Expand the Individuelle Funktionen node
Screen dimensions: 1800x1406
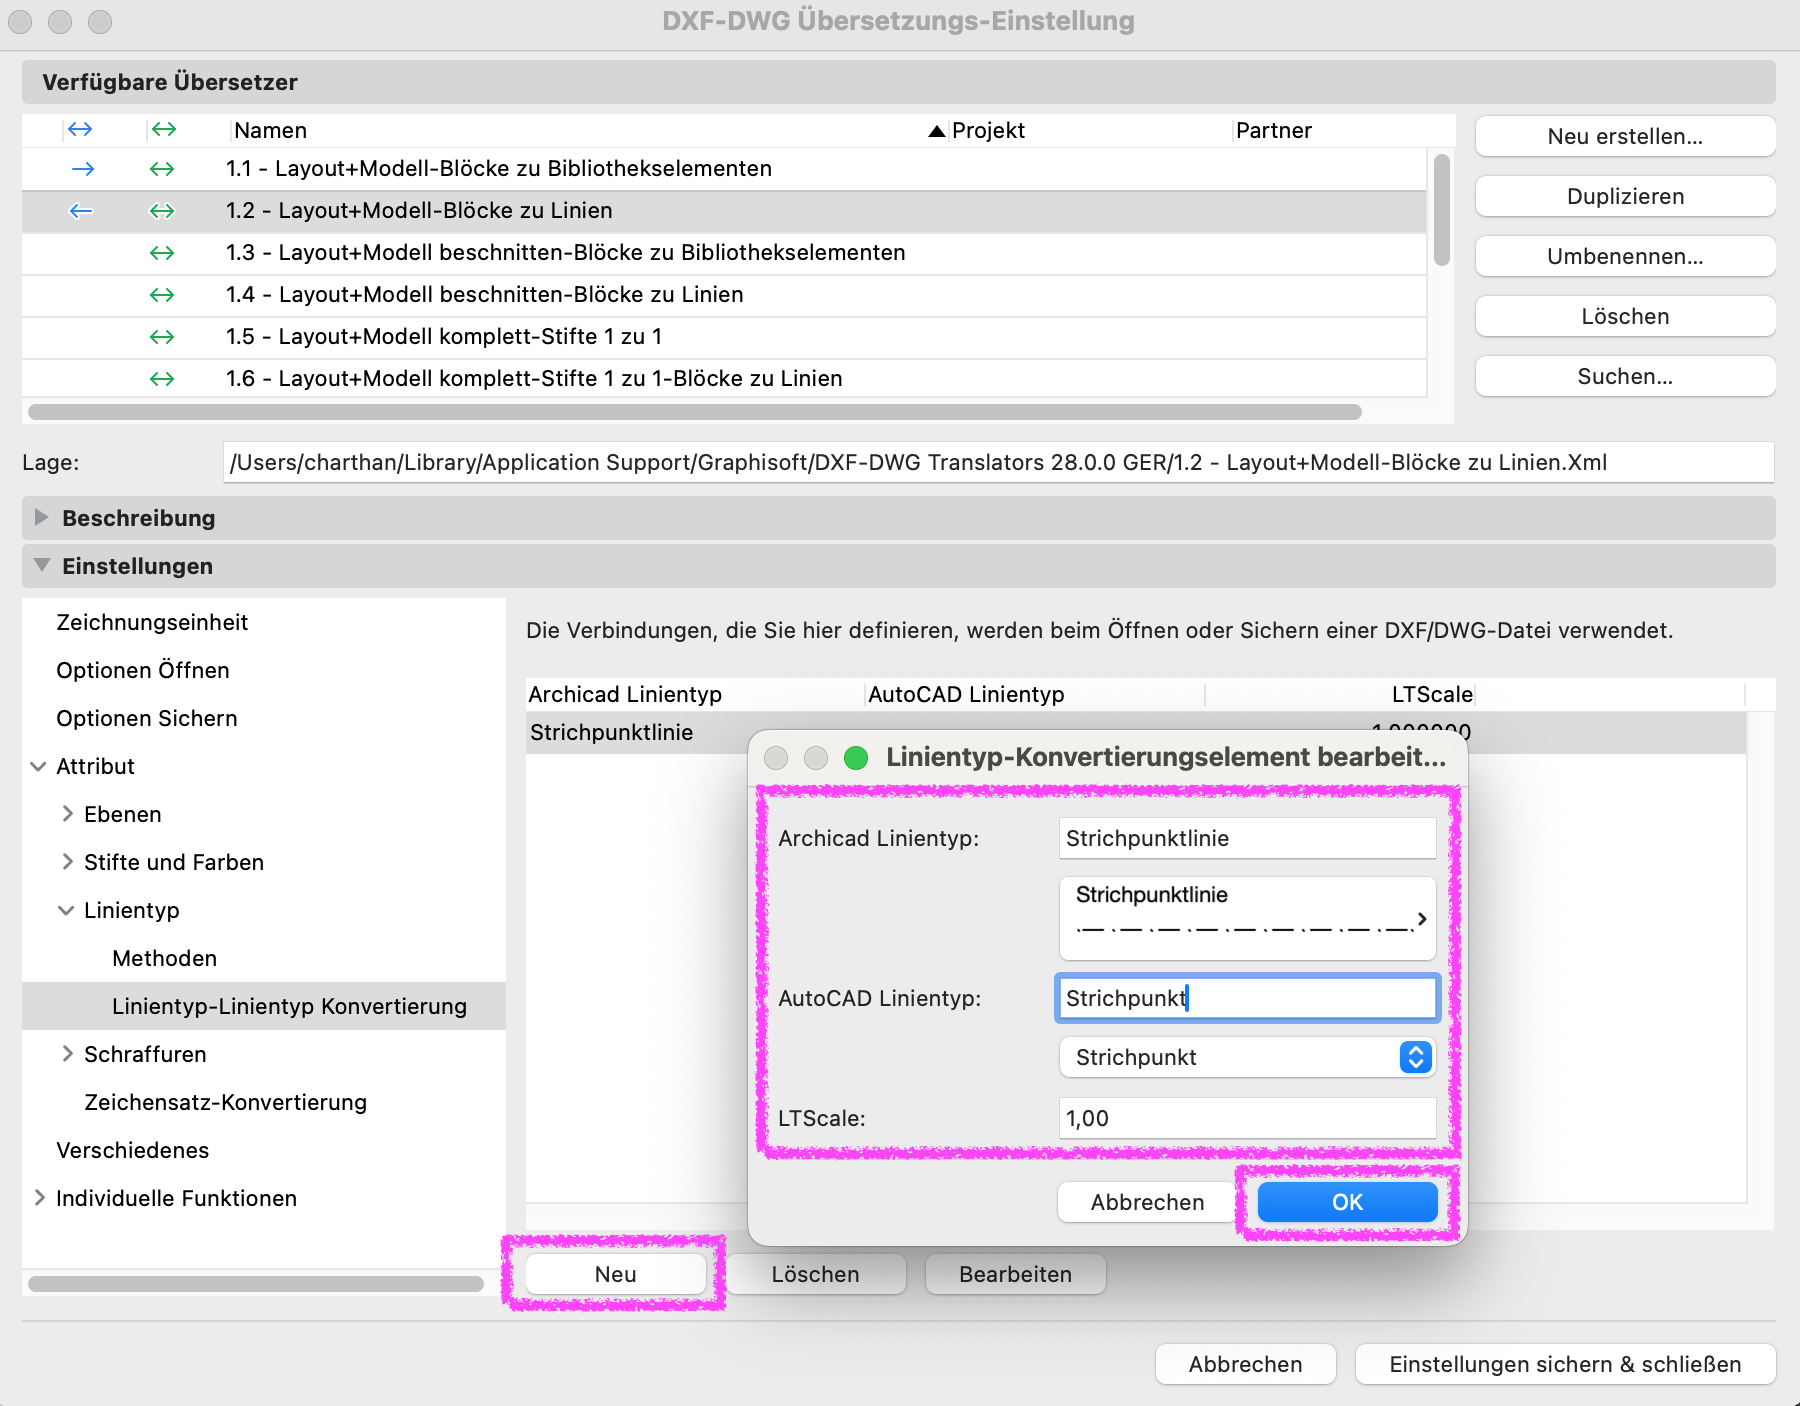(x=39, y=1198)
